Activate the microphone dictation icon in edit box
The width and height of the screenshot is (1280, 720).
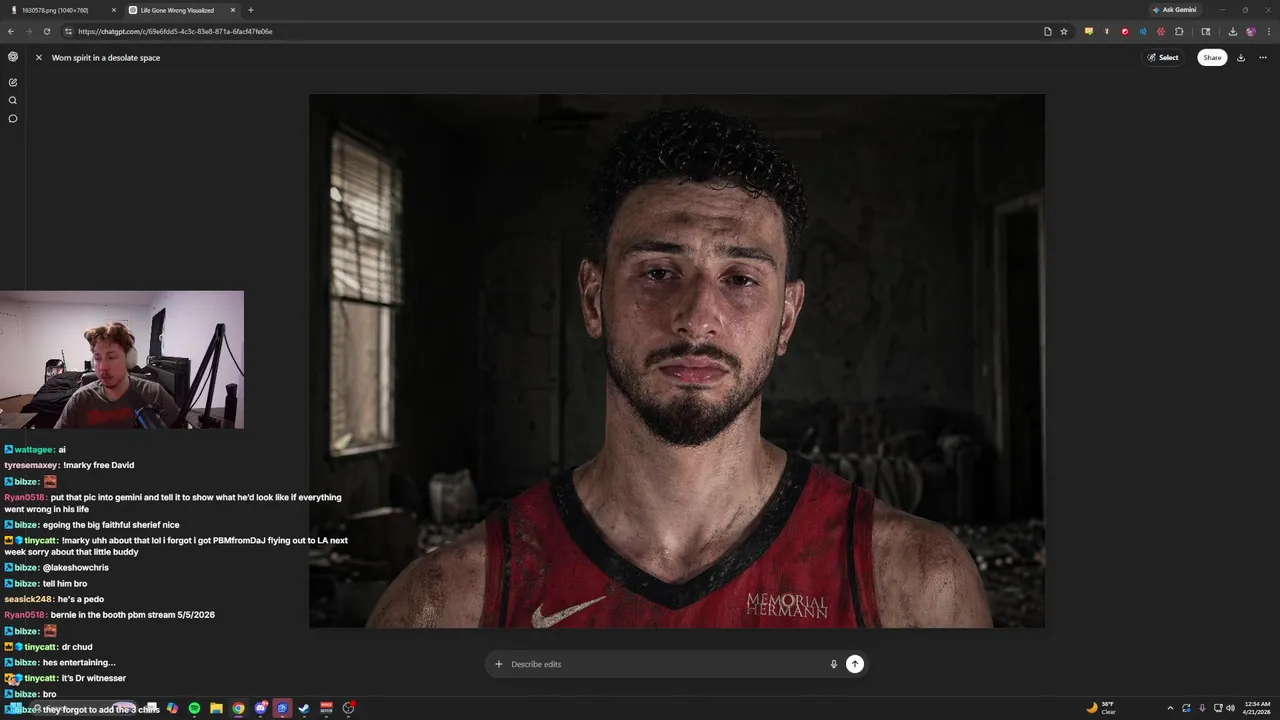pyautogui.click(x=834, y=664)
